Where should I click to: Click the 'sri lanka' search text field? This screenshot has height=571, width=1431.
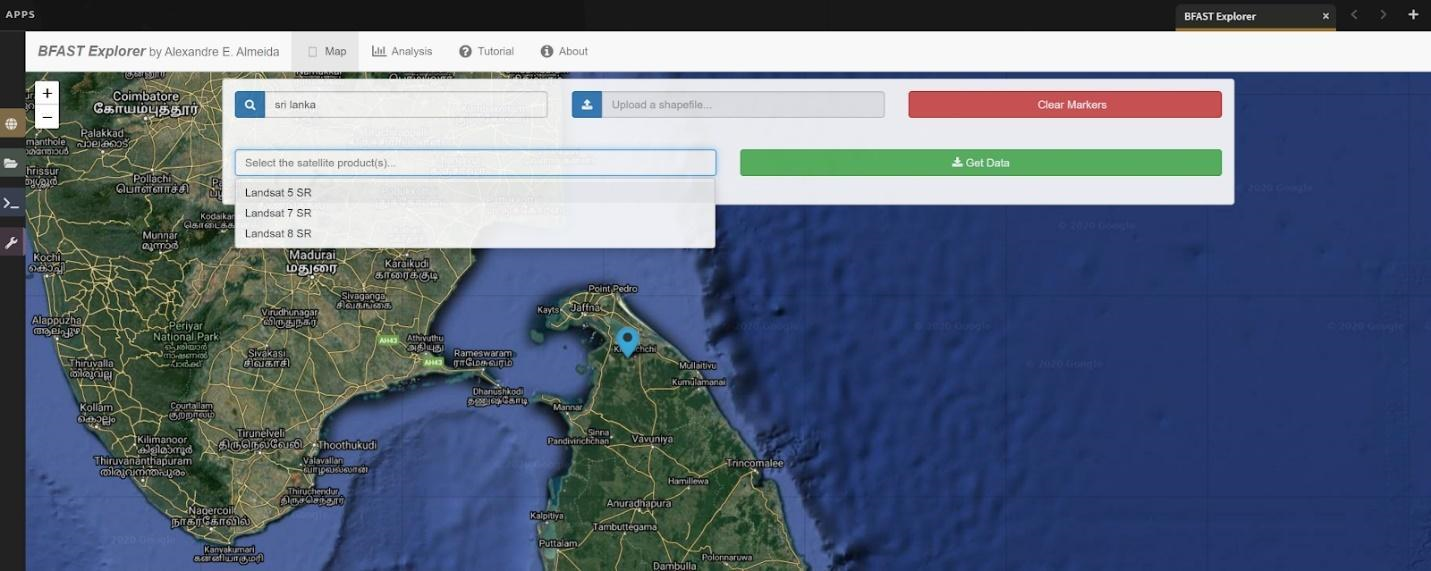405,105
